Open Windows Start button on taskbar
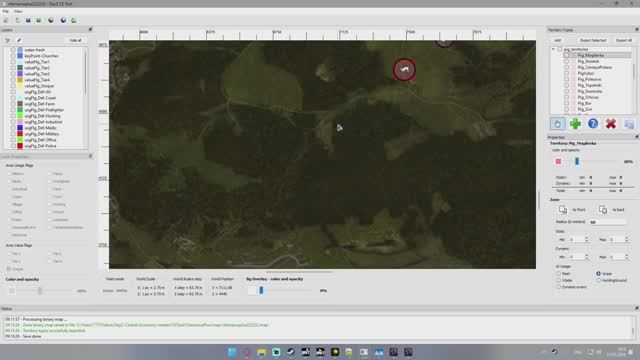640x360 pixels. (232, 352)
